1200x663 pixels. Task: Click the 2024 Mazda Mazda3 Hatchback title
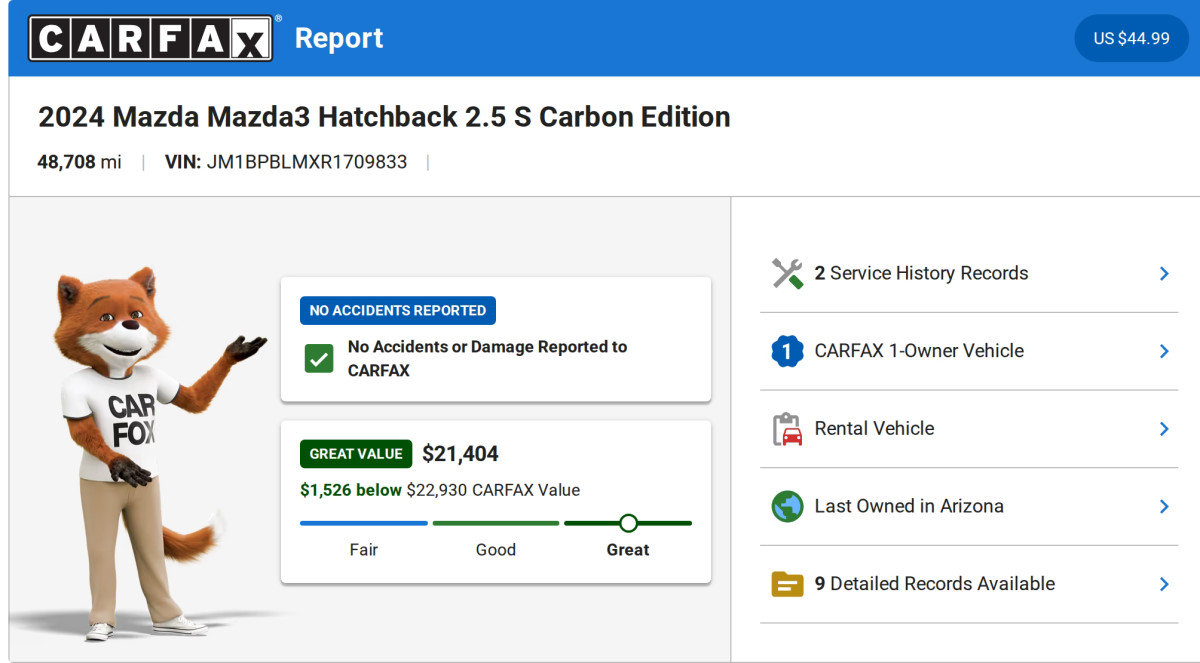click(x=384, y=117)
